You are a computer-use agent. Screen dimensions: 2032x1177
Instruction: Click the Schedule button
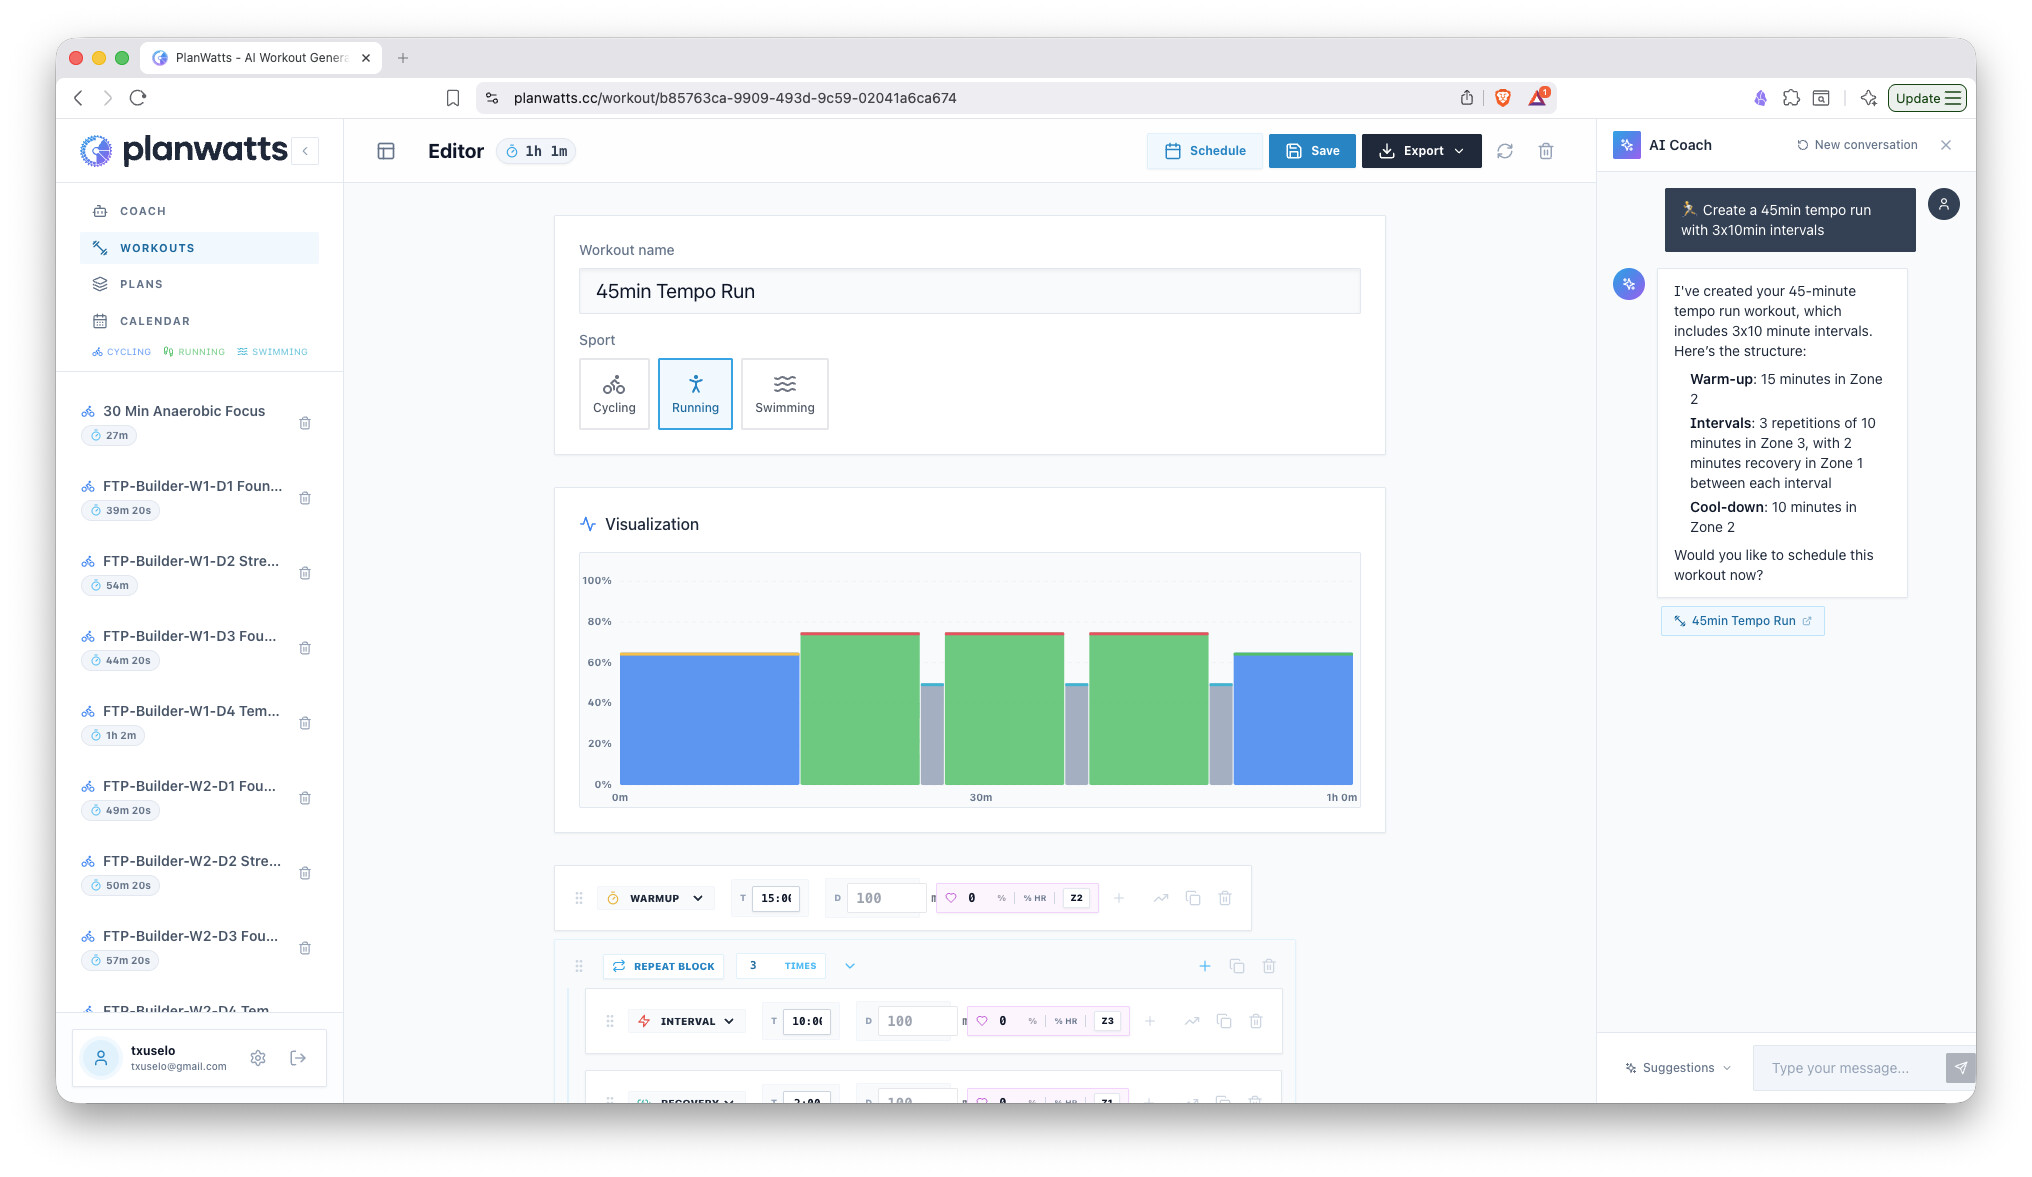click(1205, 151)
